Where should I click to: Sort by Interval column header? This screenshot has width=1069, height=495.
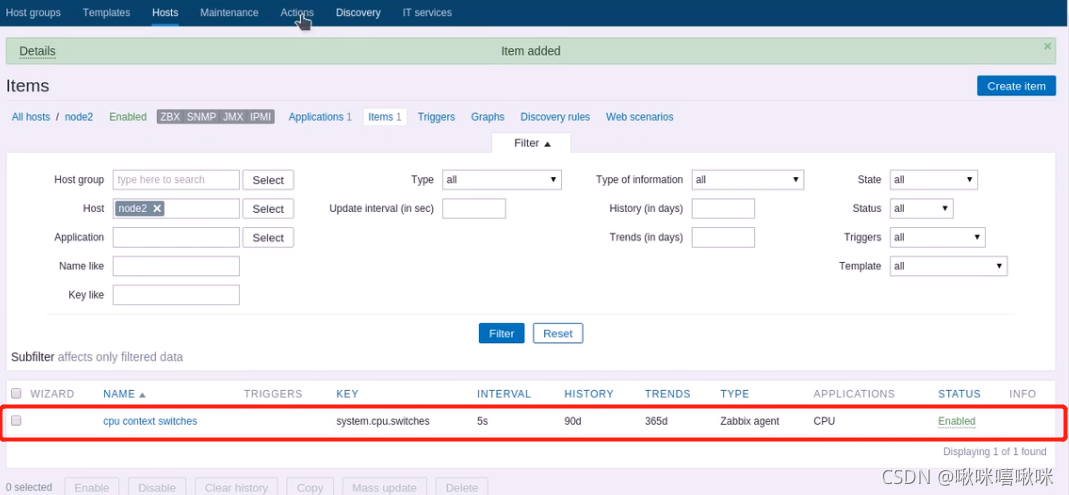[x=504, y=393]
